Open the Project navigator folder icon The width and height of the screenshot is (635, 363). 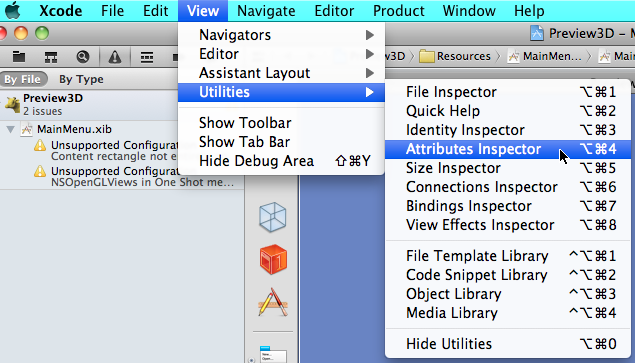point(19,57)
